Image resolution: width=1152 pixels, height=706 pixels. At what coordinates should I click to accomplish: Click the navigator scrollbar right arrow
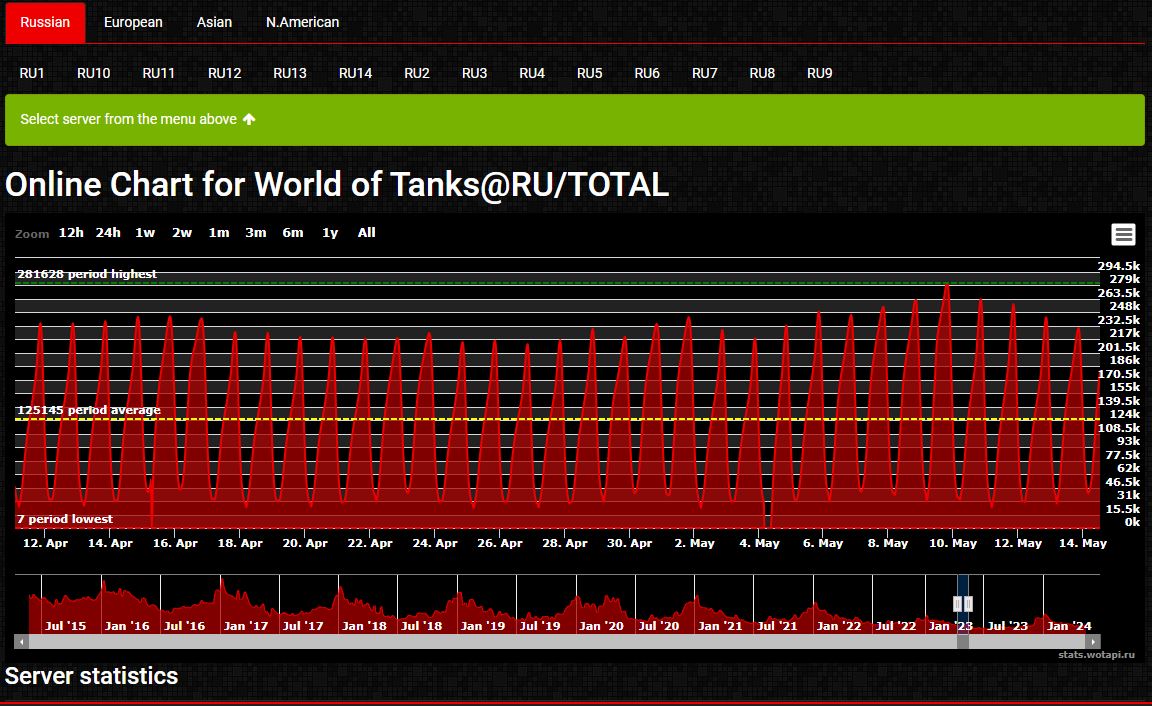point(1093,642)
